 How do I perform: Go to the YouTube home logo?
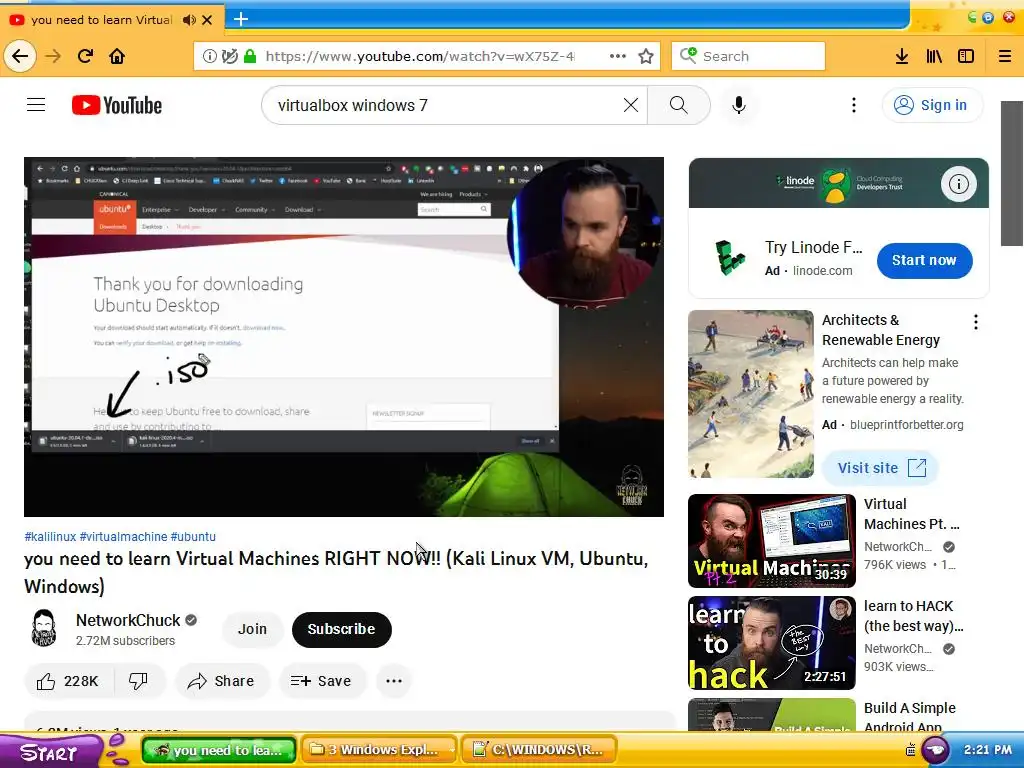117,105
